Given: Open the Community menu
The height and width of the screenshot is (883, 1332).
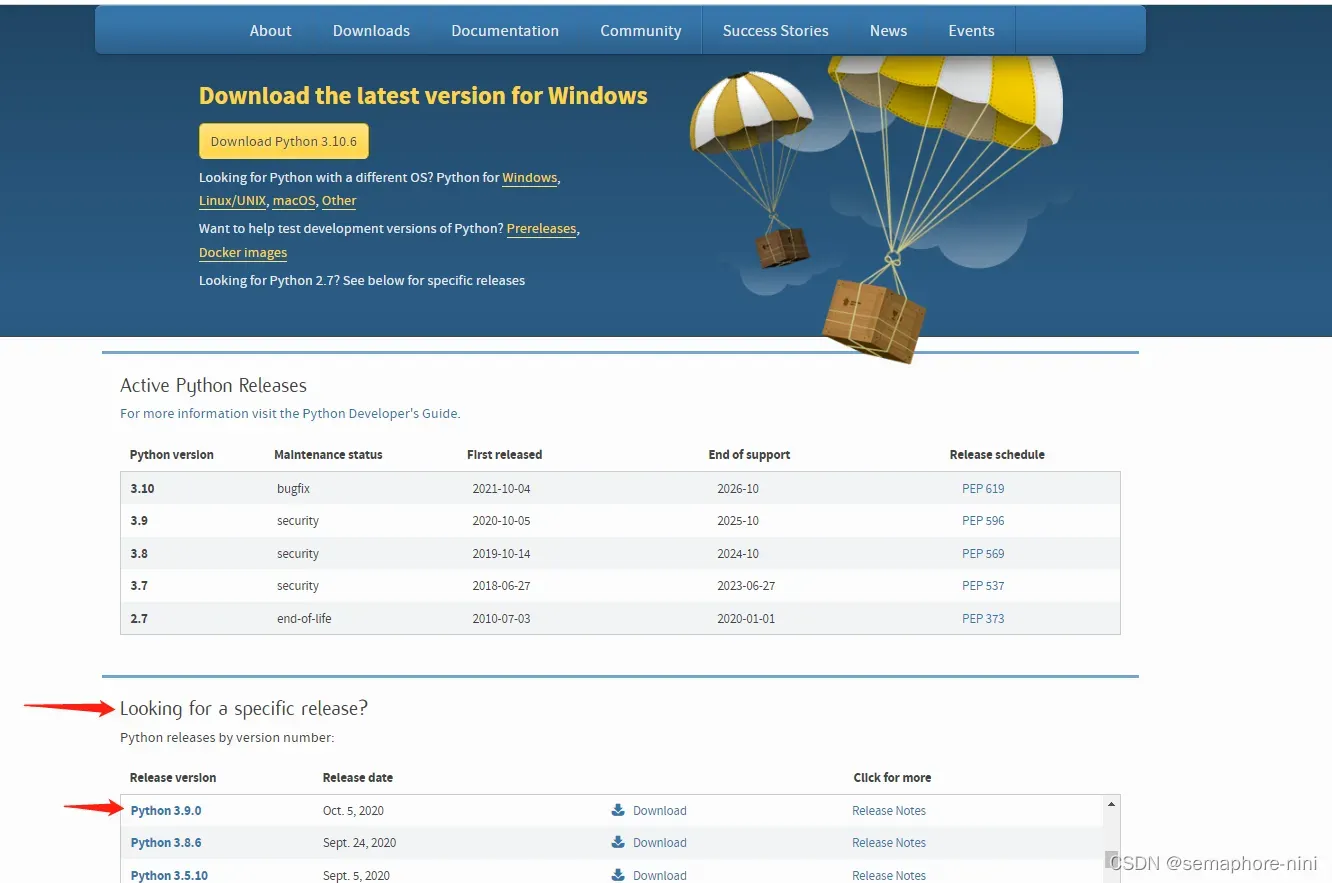Looking at the screenshot, I should point(641,31).
